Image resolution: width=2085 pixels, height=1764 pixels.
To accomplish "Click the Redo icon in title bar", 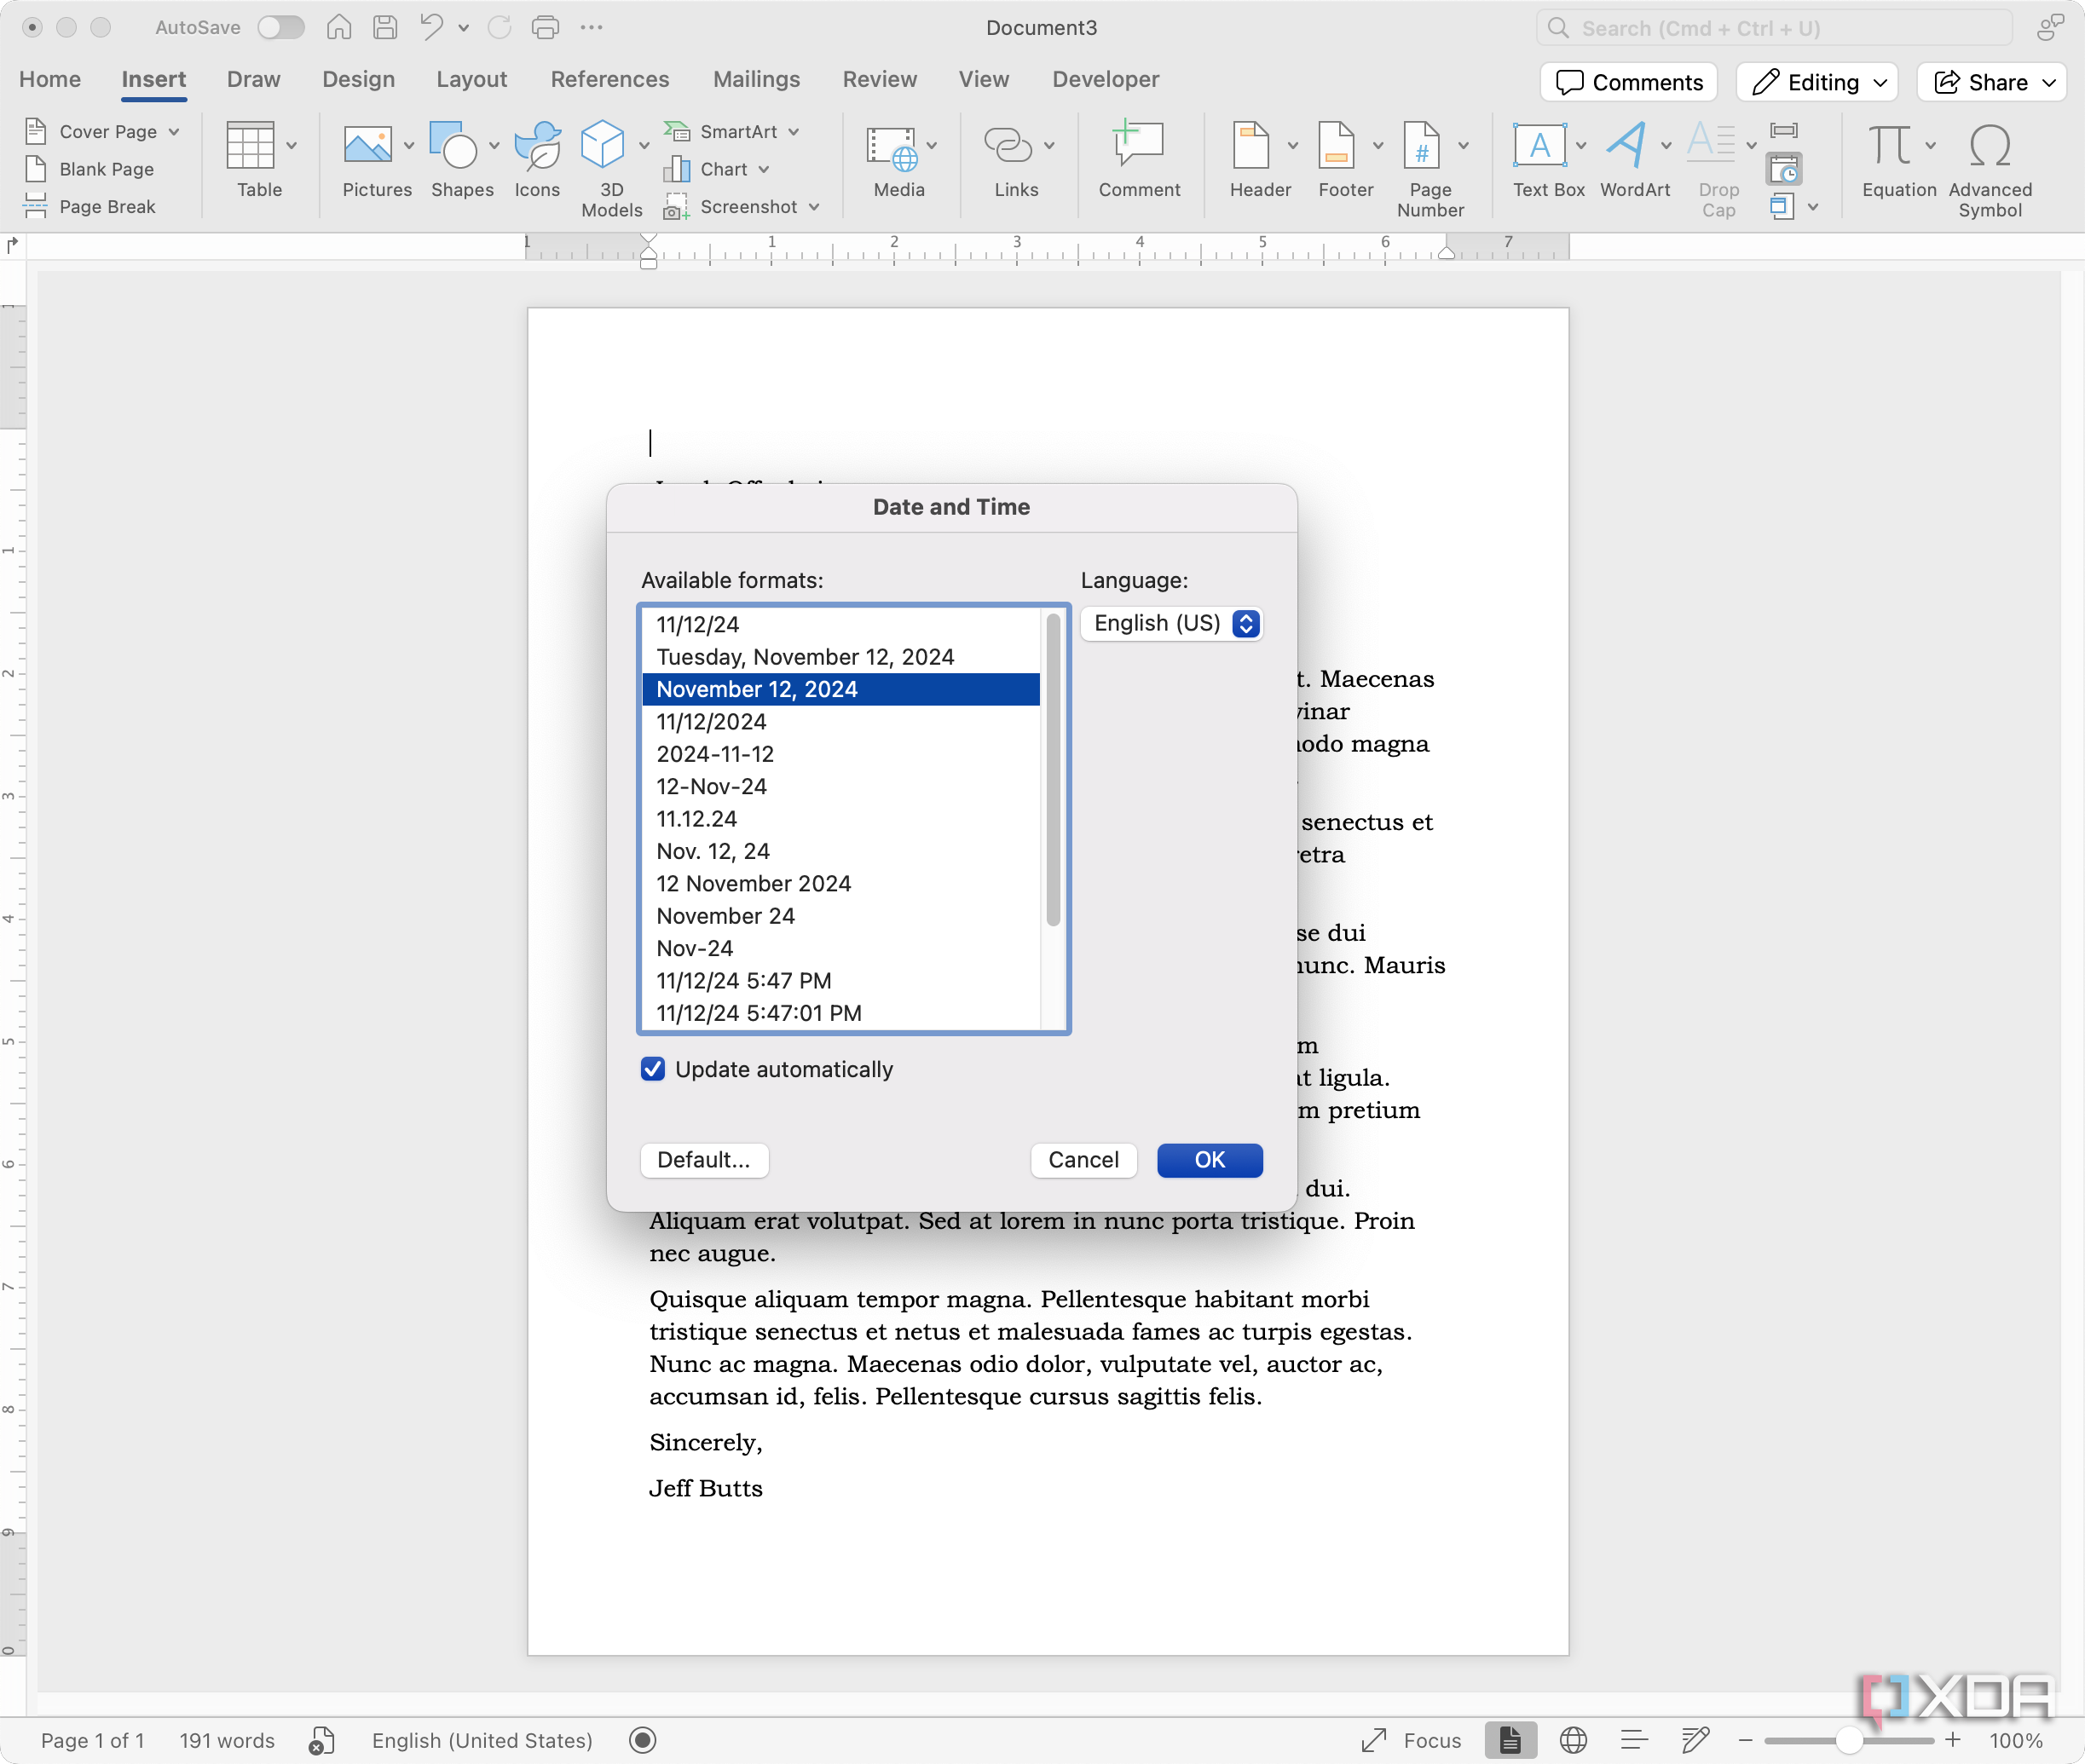I will (499, 27).
